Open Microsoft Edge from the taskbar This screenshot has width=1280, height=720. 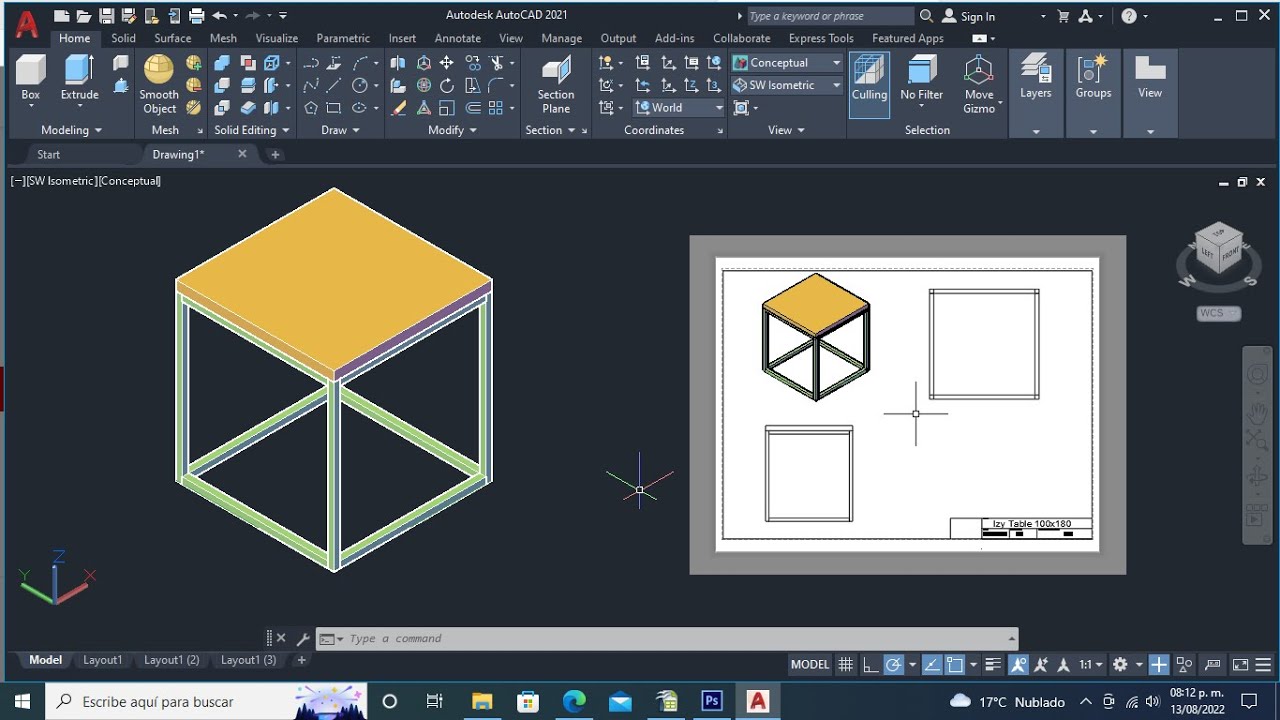[x=574, y=701]
